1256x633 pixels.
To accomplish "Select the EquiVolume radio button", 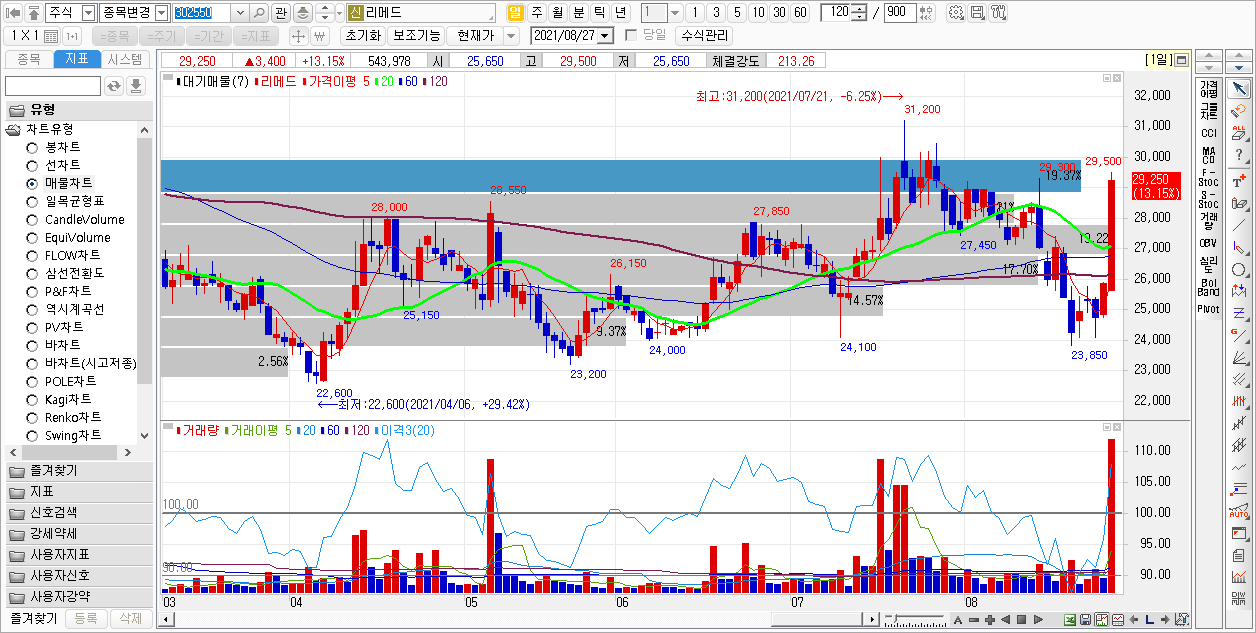I will pyautogui.click(x=33, y=237).
